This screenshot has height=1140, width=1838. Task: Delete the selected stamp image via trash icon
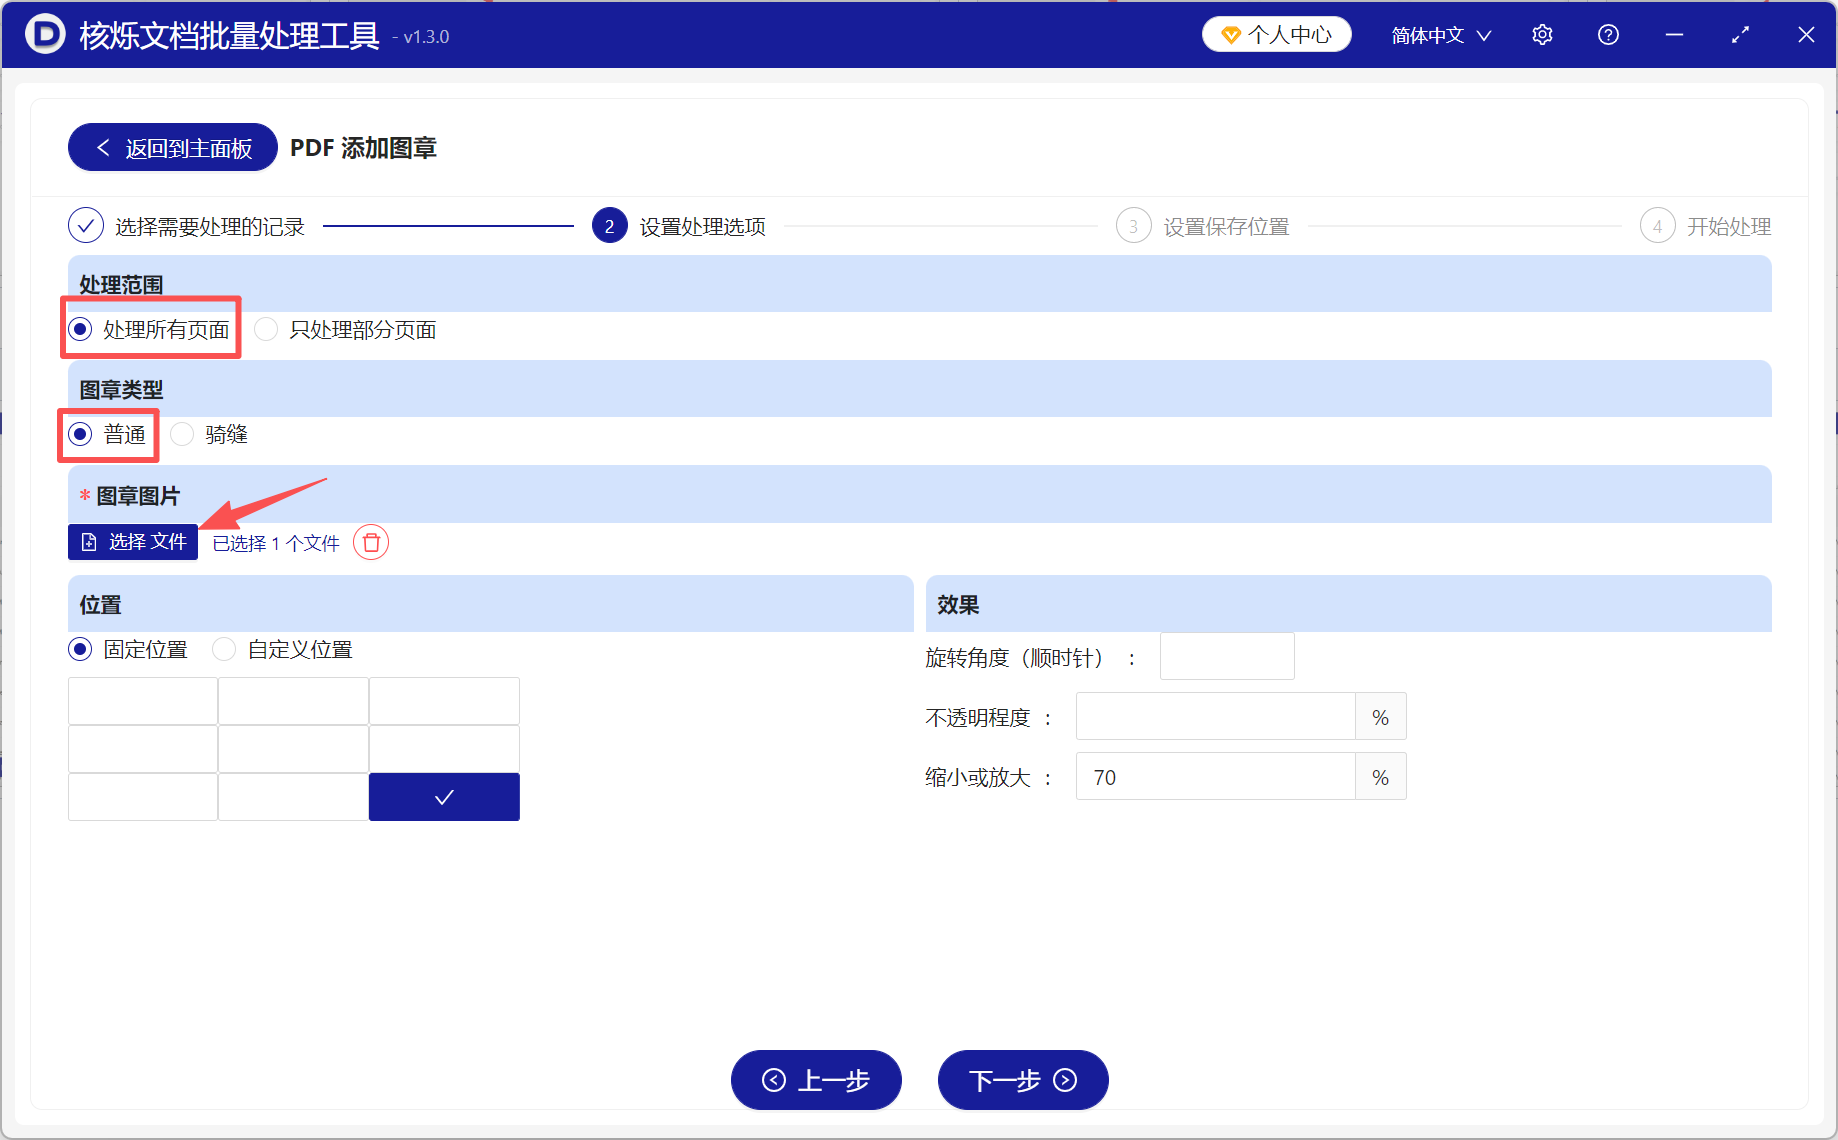pyautogui.click(x=371, y=542)
